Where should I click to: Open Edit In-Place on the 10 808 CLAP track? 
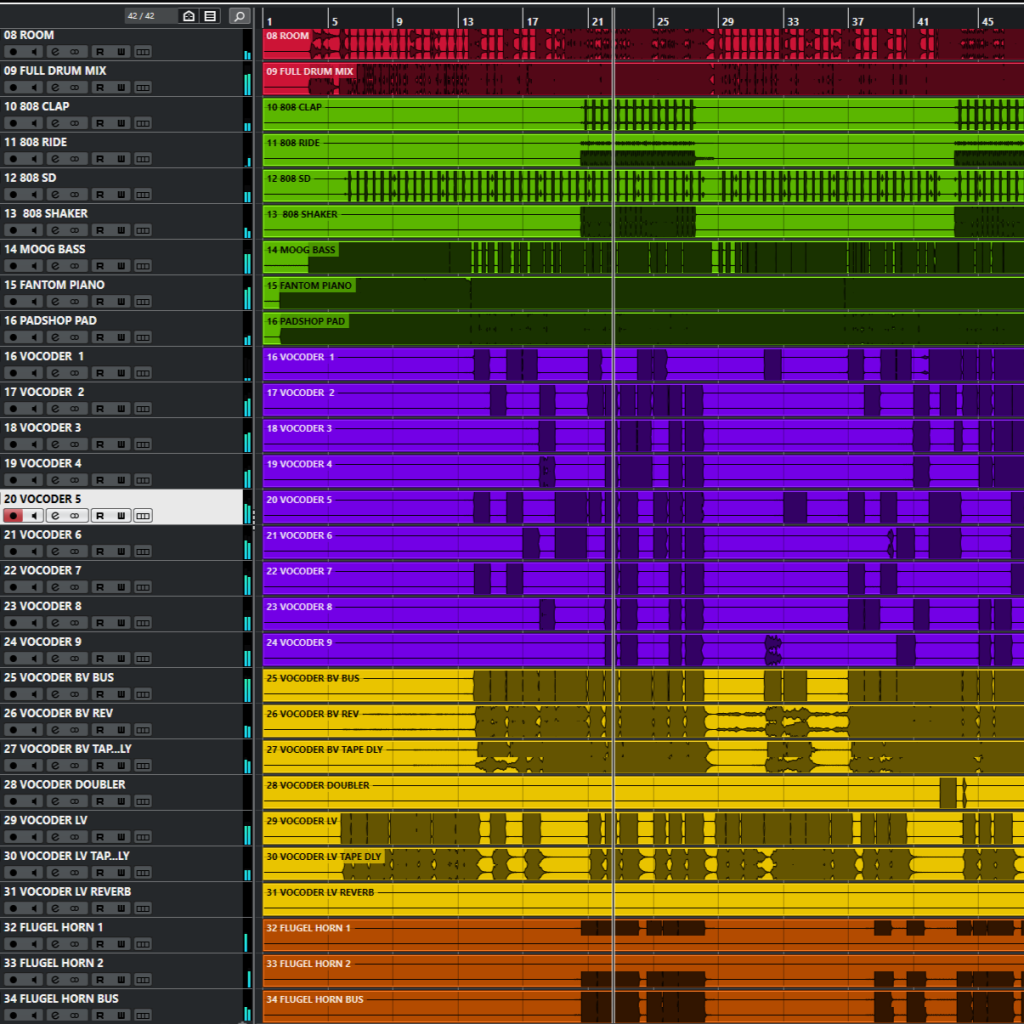coord(142,123)
